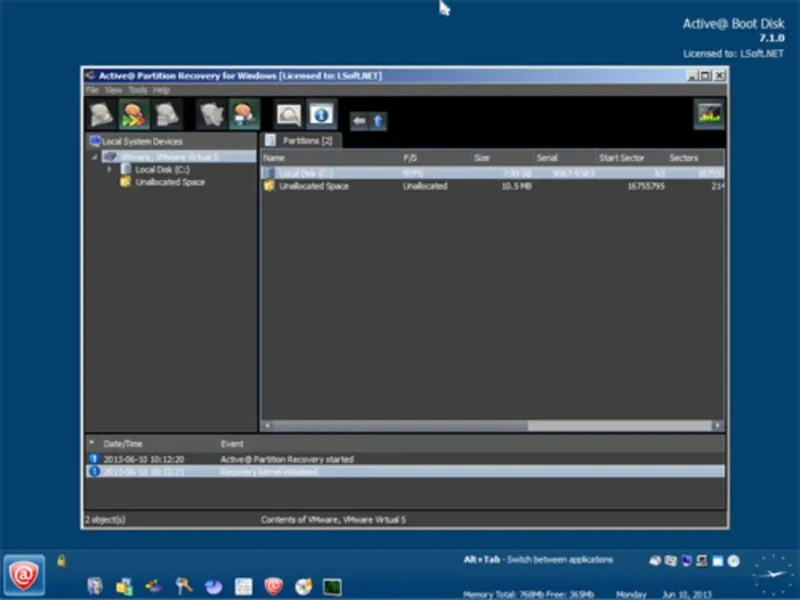Sort by the Start Sector column header

tap(621, 158)
